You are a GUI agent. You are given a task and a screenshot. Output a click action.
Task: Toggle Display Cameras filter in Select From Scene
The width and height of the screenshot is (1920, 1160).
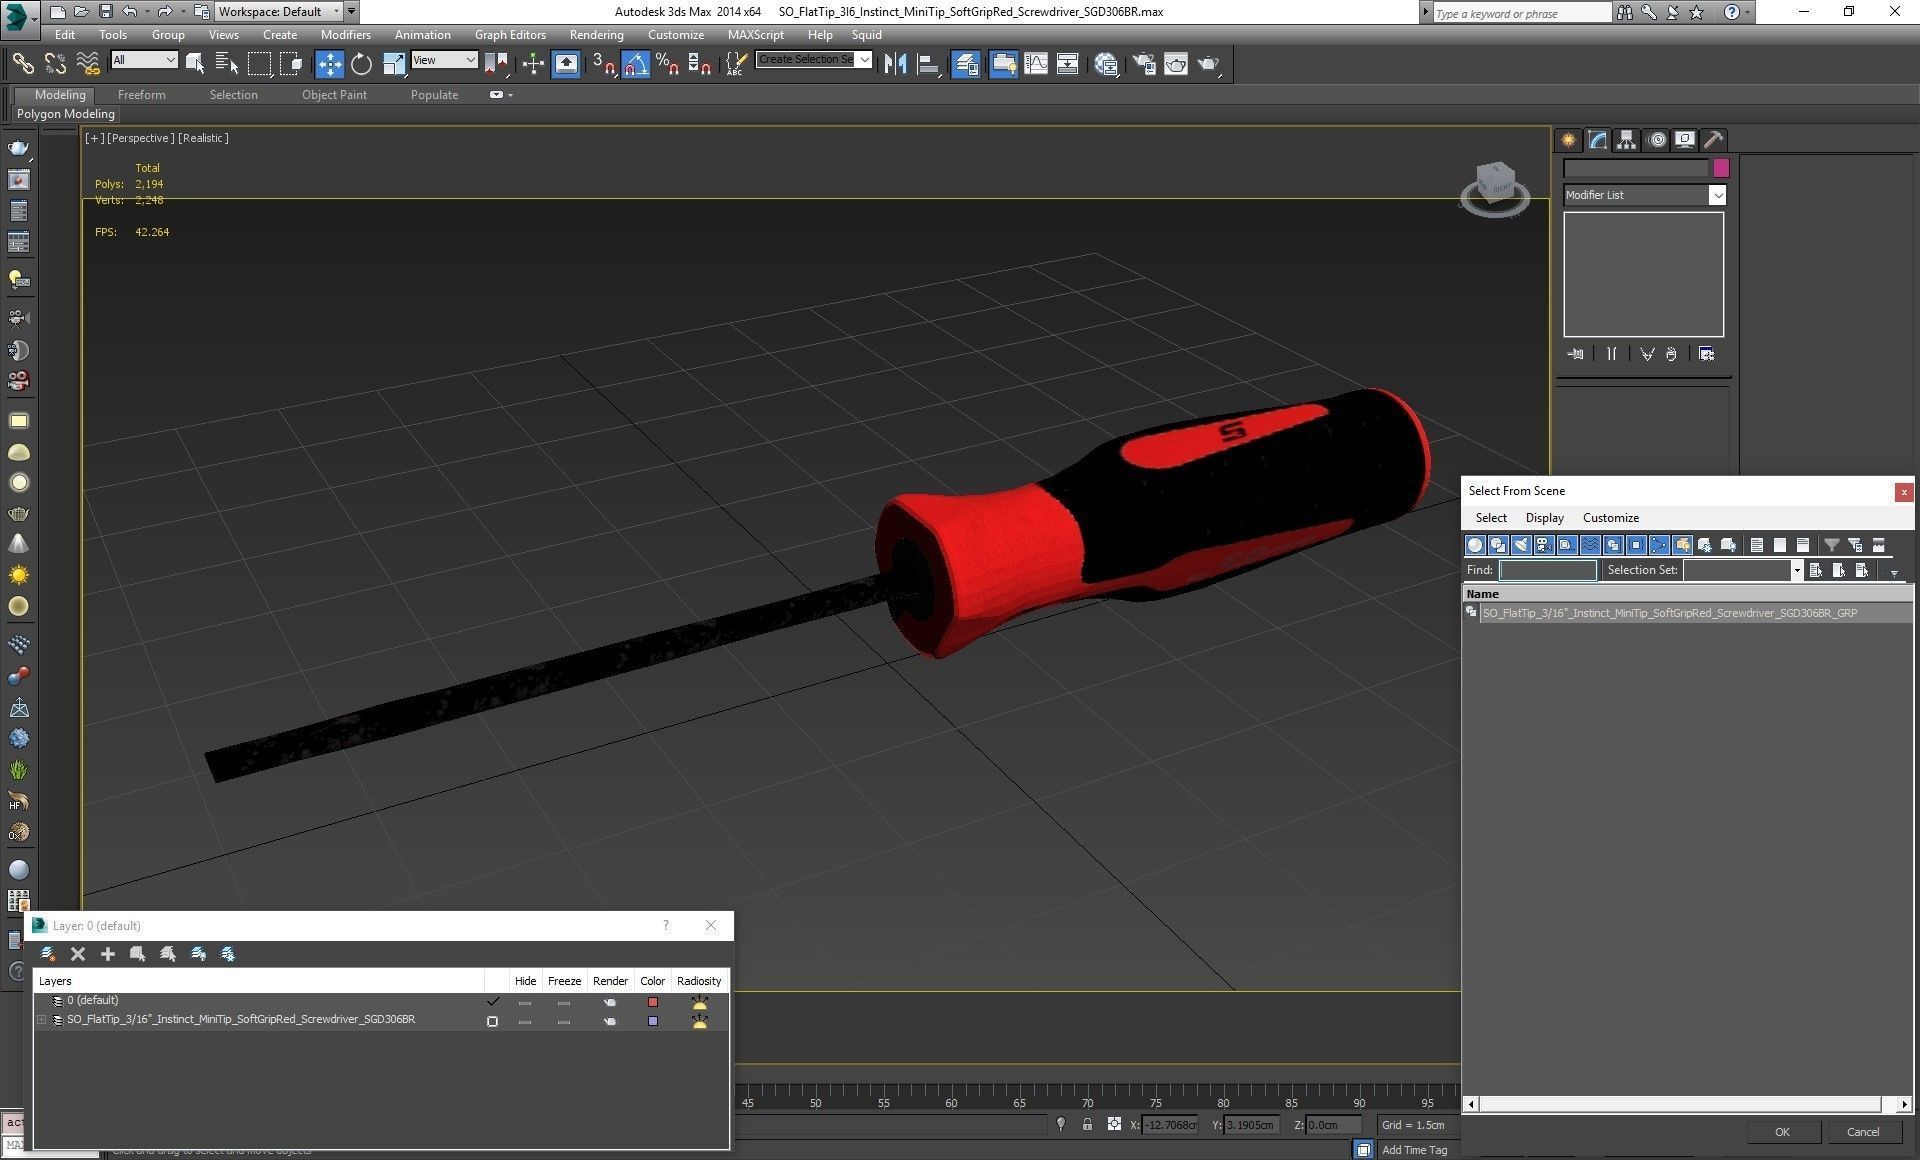pyautogui.click(x=1544, y=545)
